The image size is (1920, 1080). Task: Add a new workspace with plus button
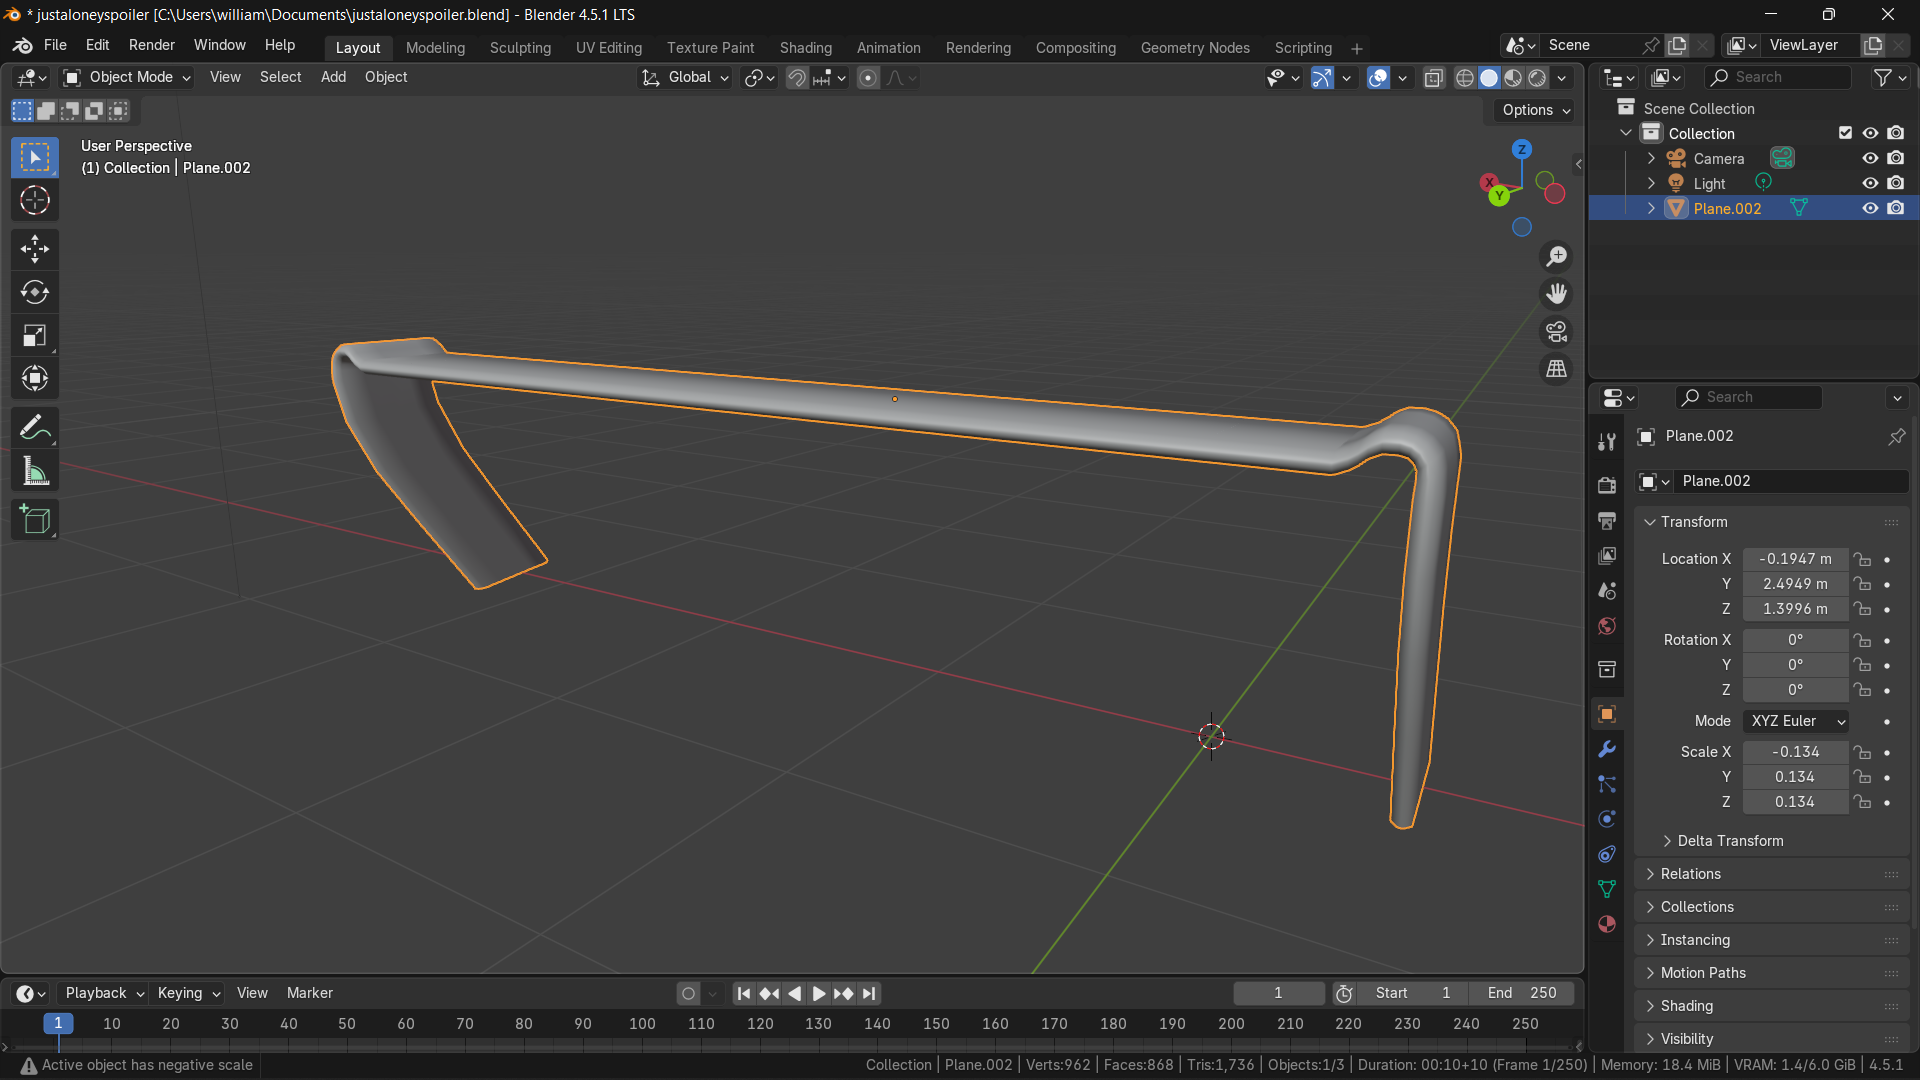click(1356, 48)
